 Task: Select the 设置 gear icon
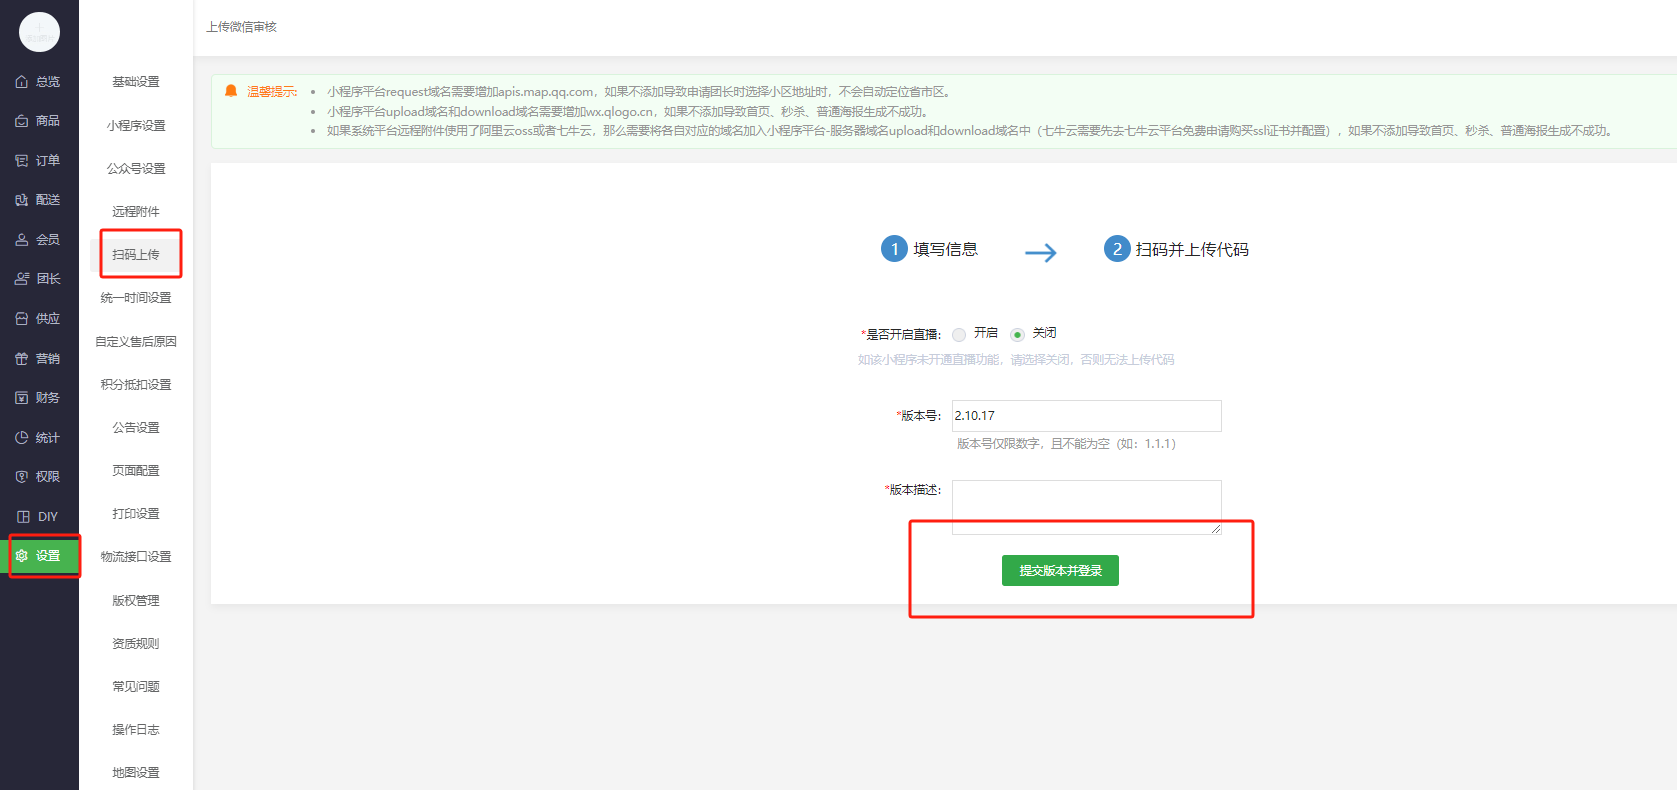pos(21,556)
